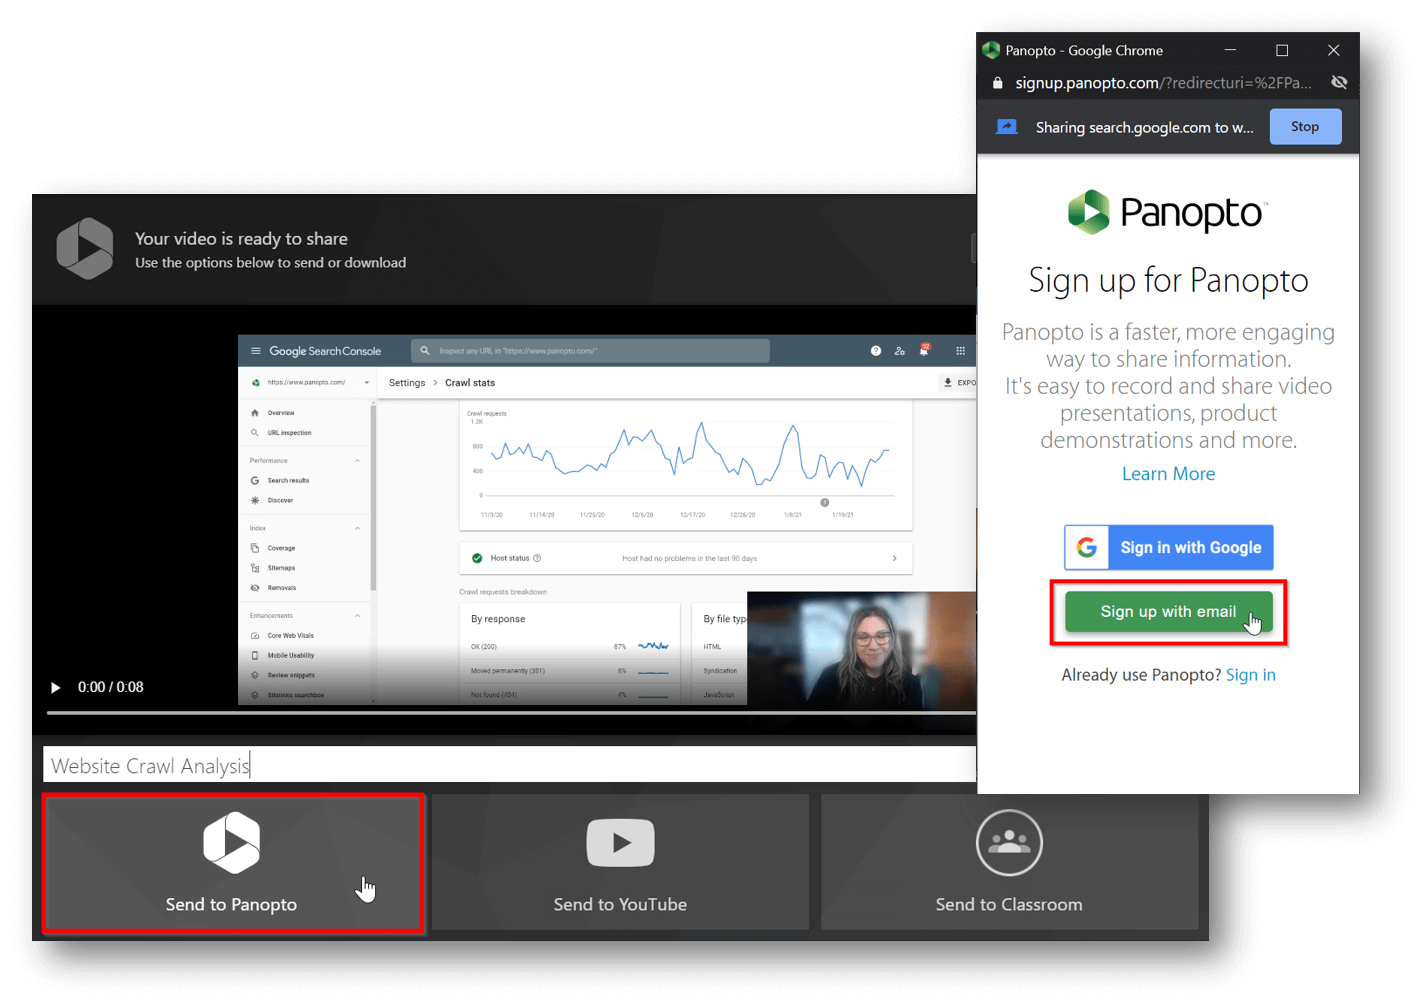The width and height of the screenshot is (1425, 1006).
Task: Select the Send to Classroom option
Action: click(1009, 864)
